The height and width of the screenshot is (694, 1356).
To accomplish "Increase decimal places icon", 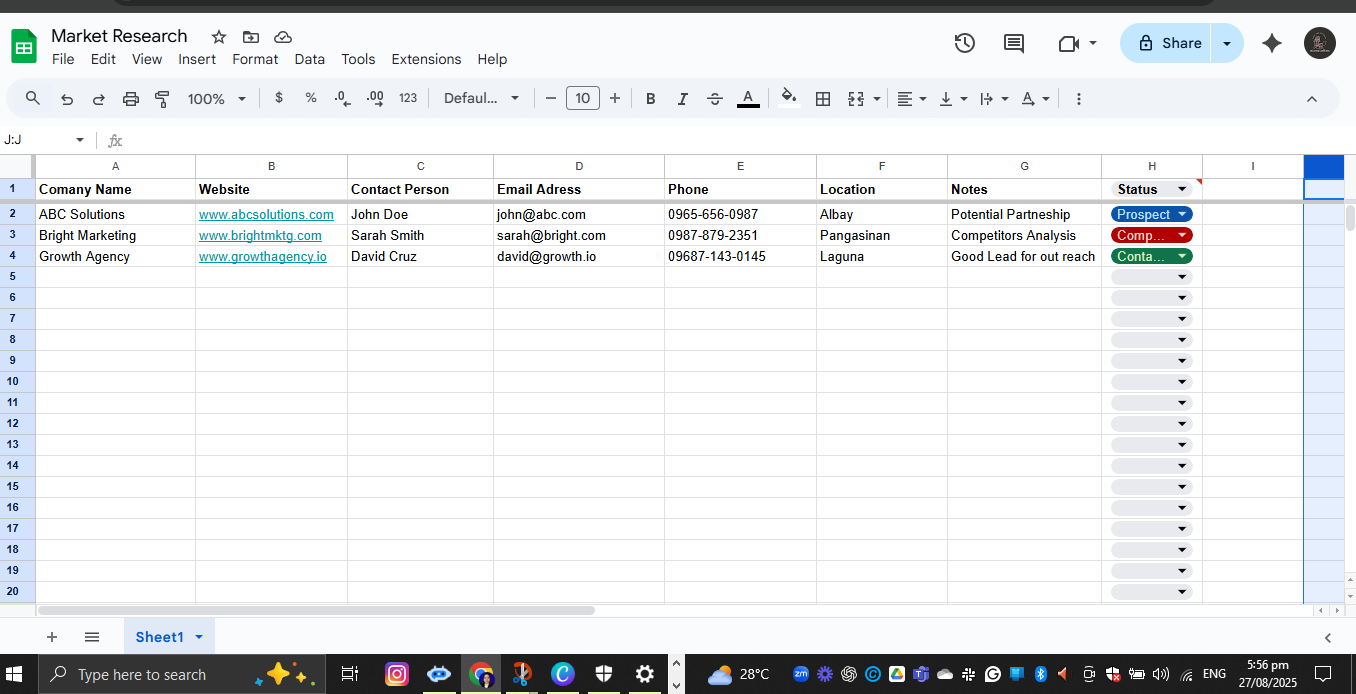I will [x=375, y=98].
